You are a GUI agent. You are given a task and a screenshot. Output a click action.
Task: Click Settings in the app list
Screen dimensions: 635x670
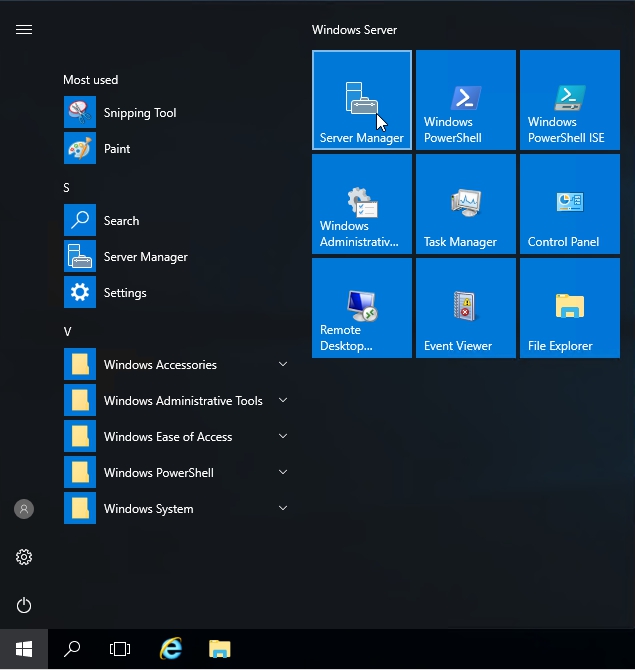[x=125, y=293]
